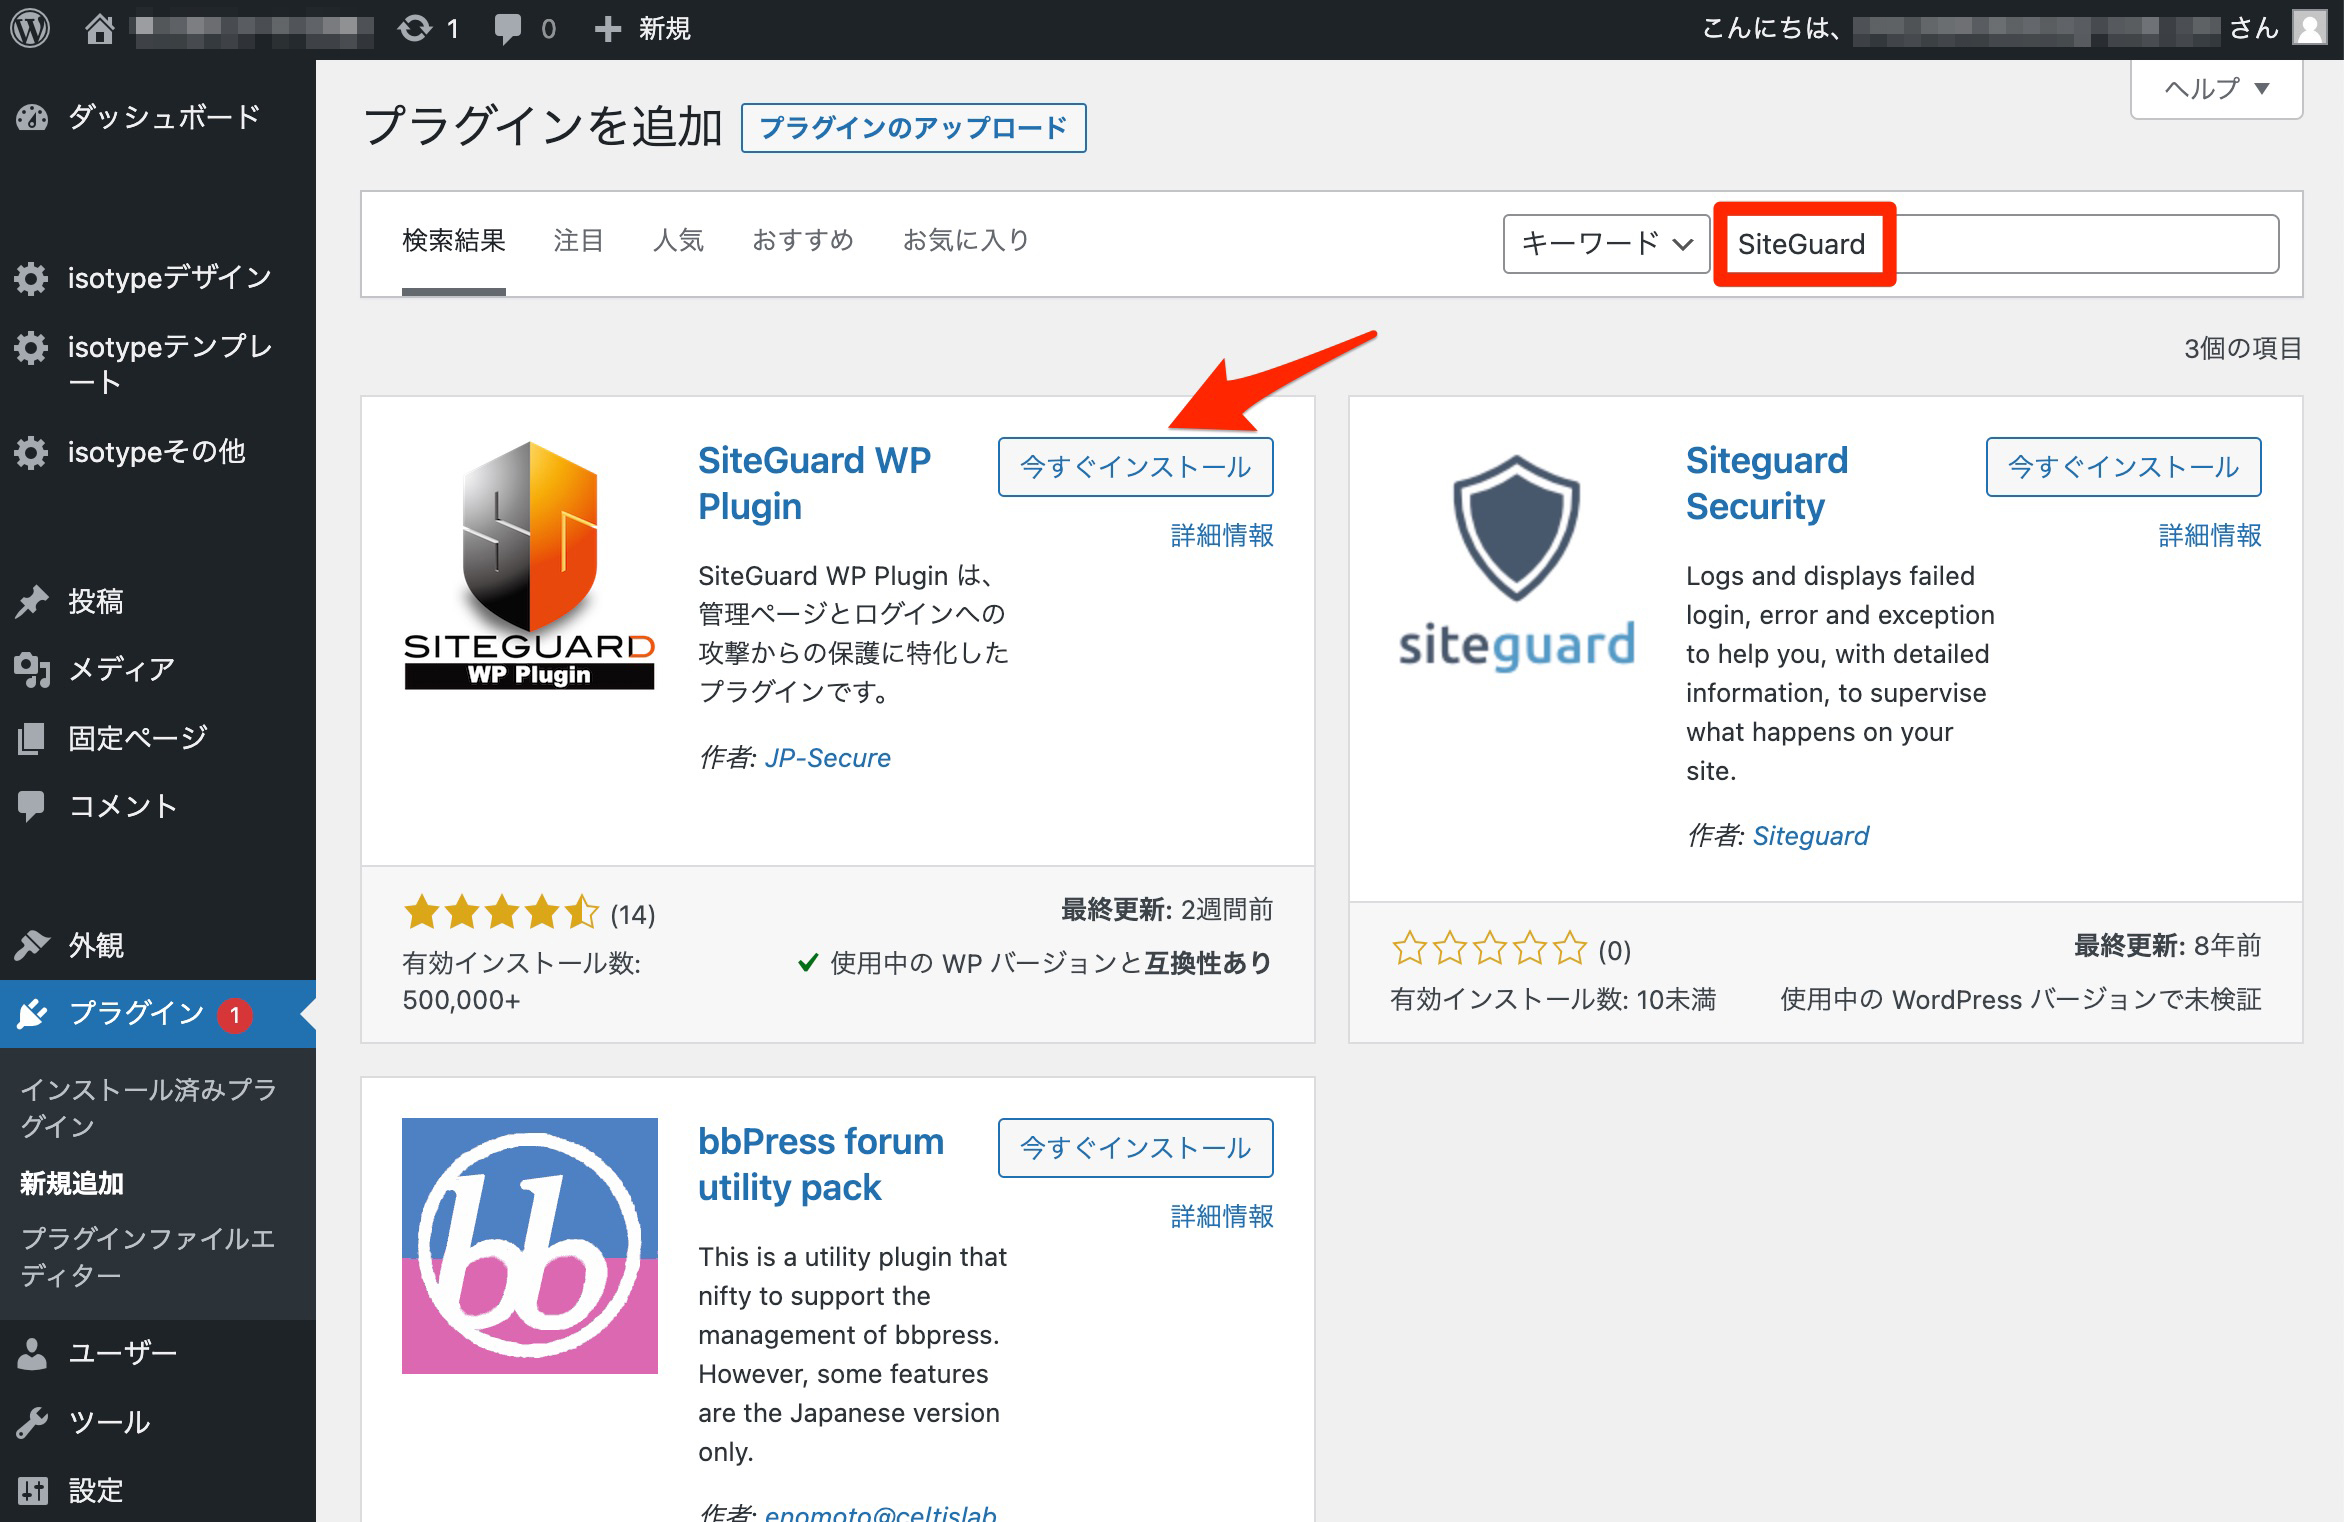2344x1522 pixels.
Task: Click the five-star rating of SiteGuard WP Plugin
Action: 501,913
